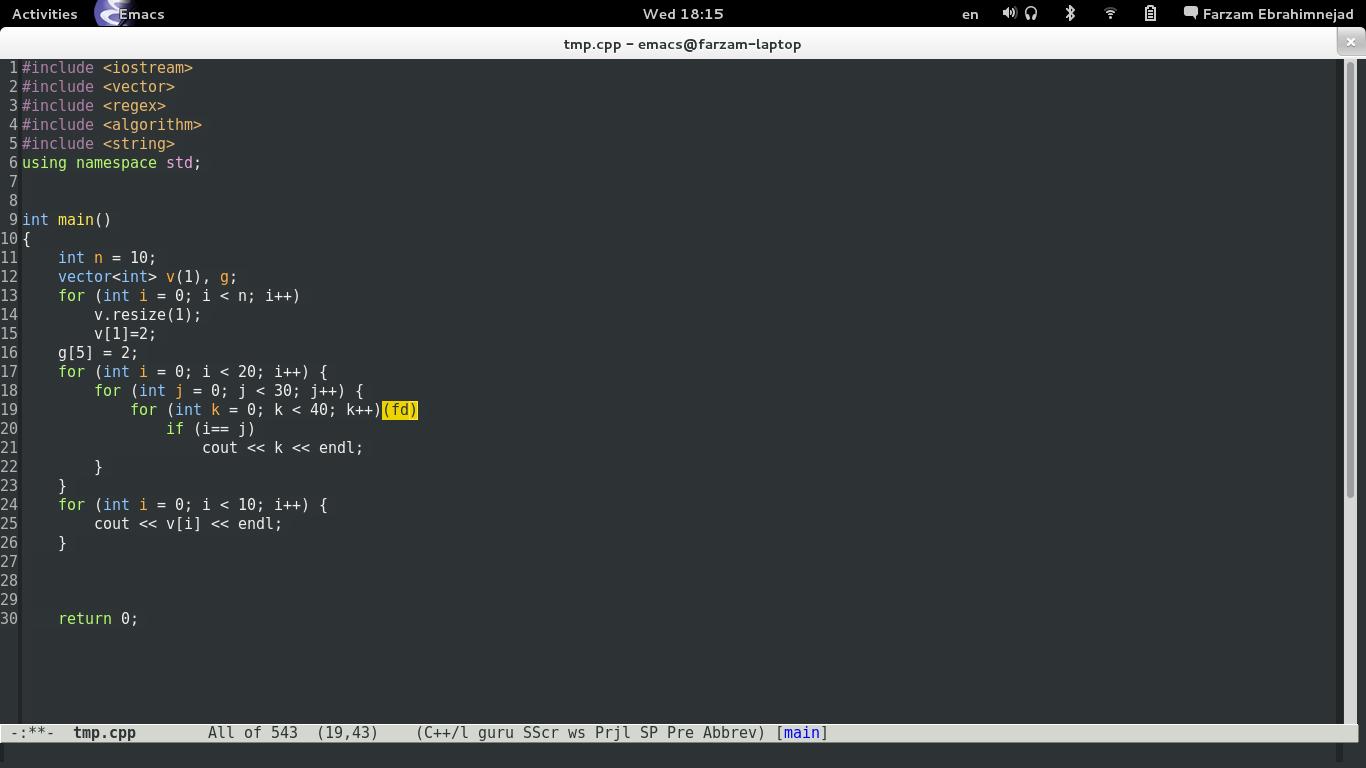Screen dimensions: 1366x768
Task: Click the [main] function indicator
Action: (801, 733)
